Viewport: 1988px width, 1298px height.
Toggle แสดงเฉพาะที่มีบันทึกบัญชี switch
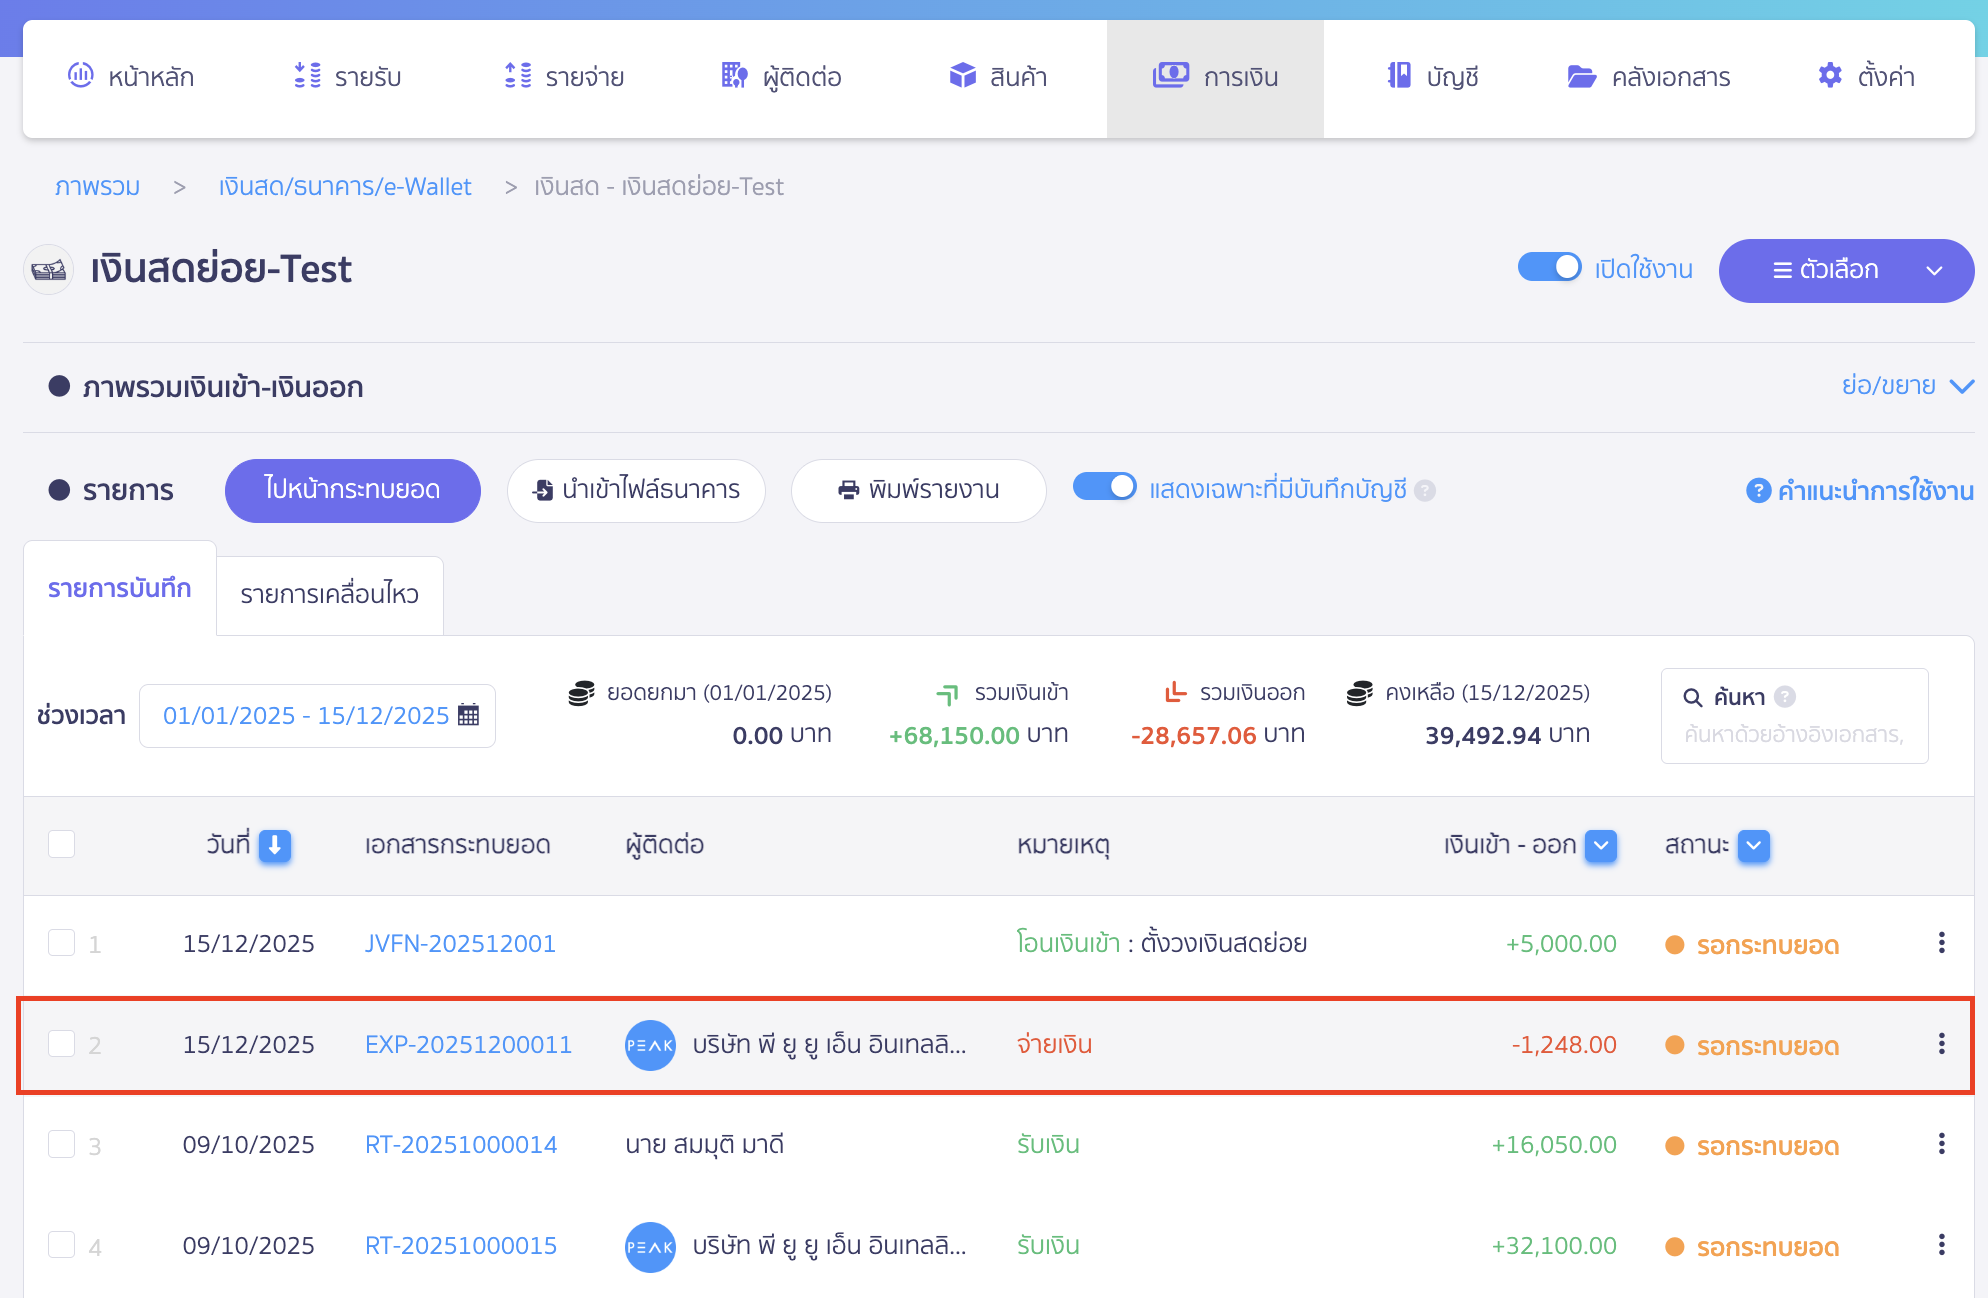click(1104, 487)
